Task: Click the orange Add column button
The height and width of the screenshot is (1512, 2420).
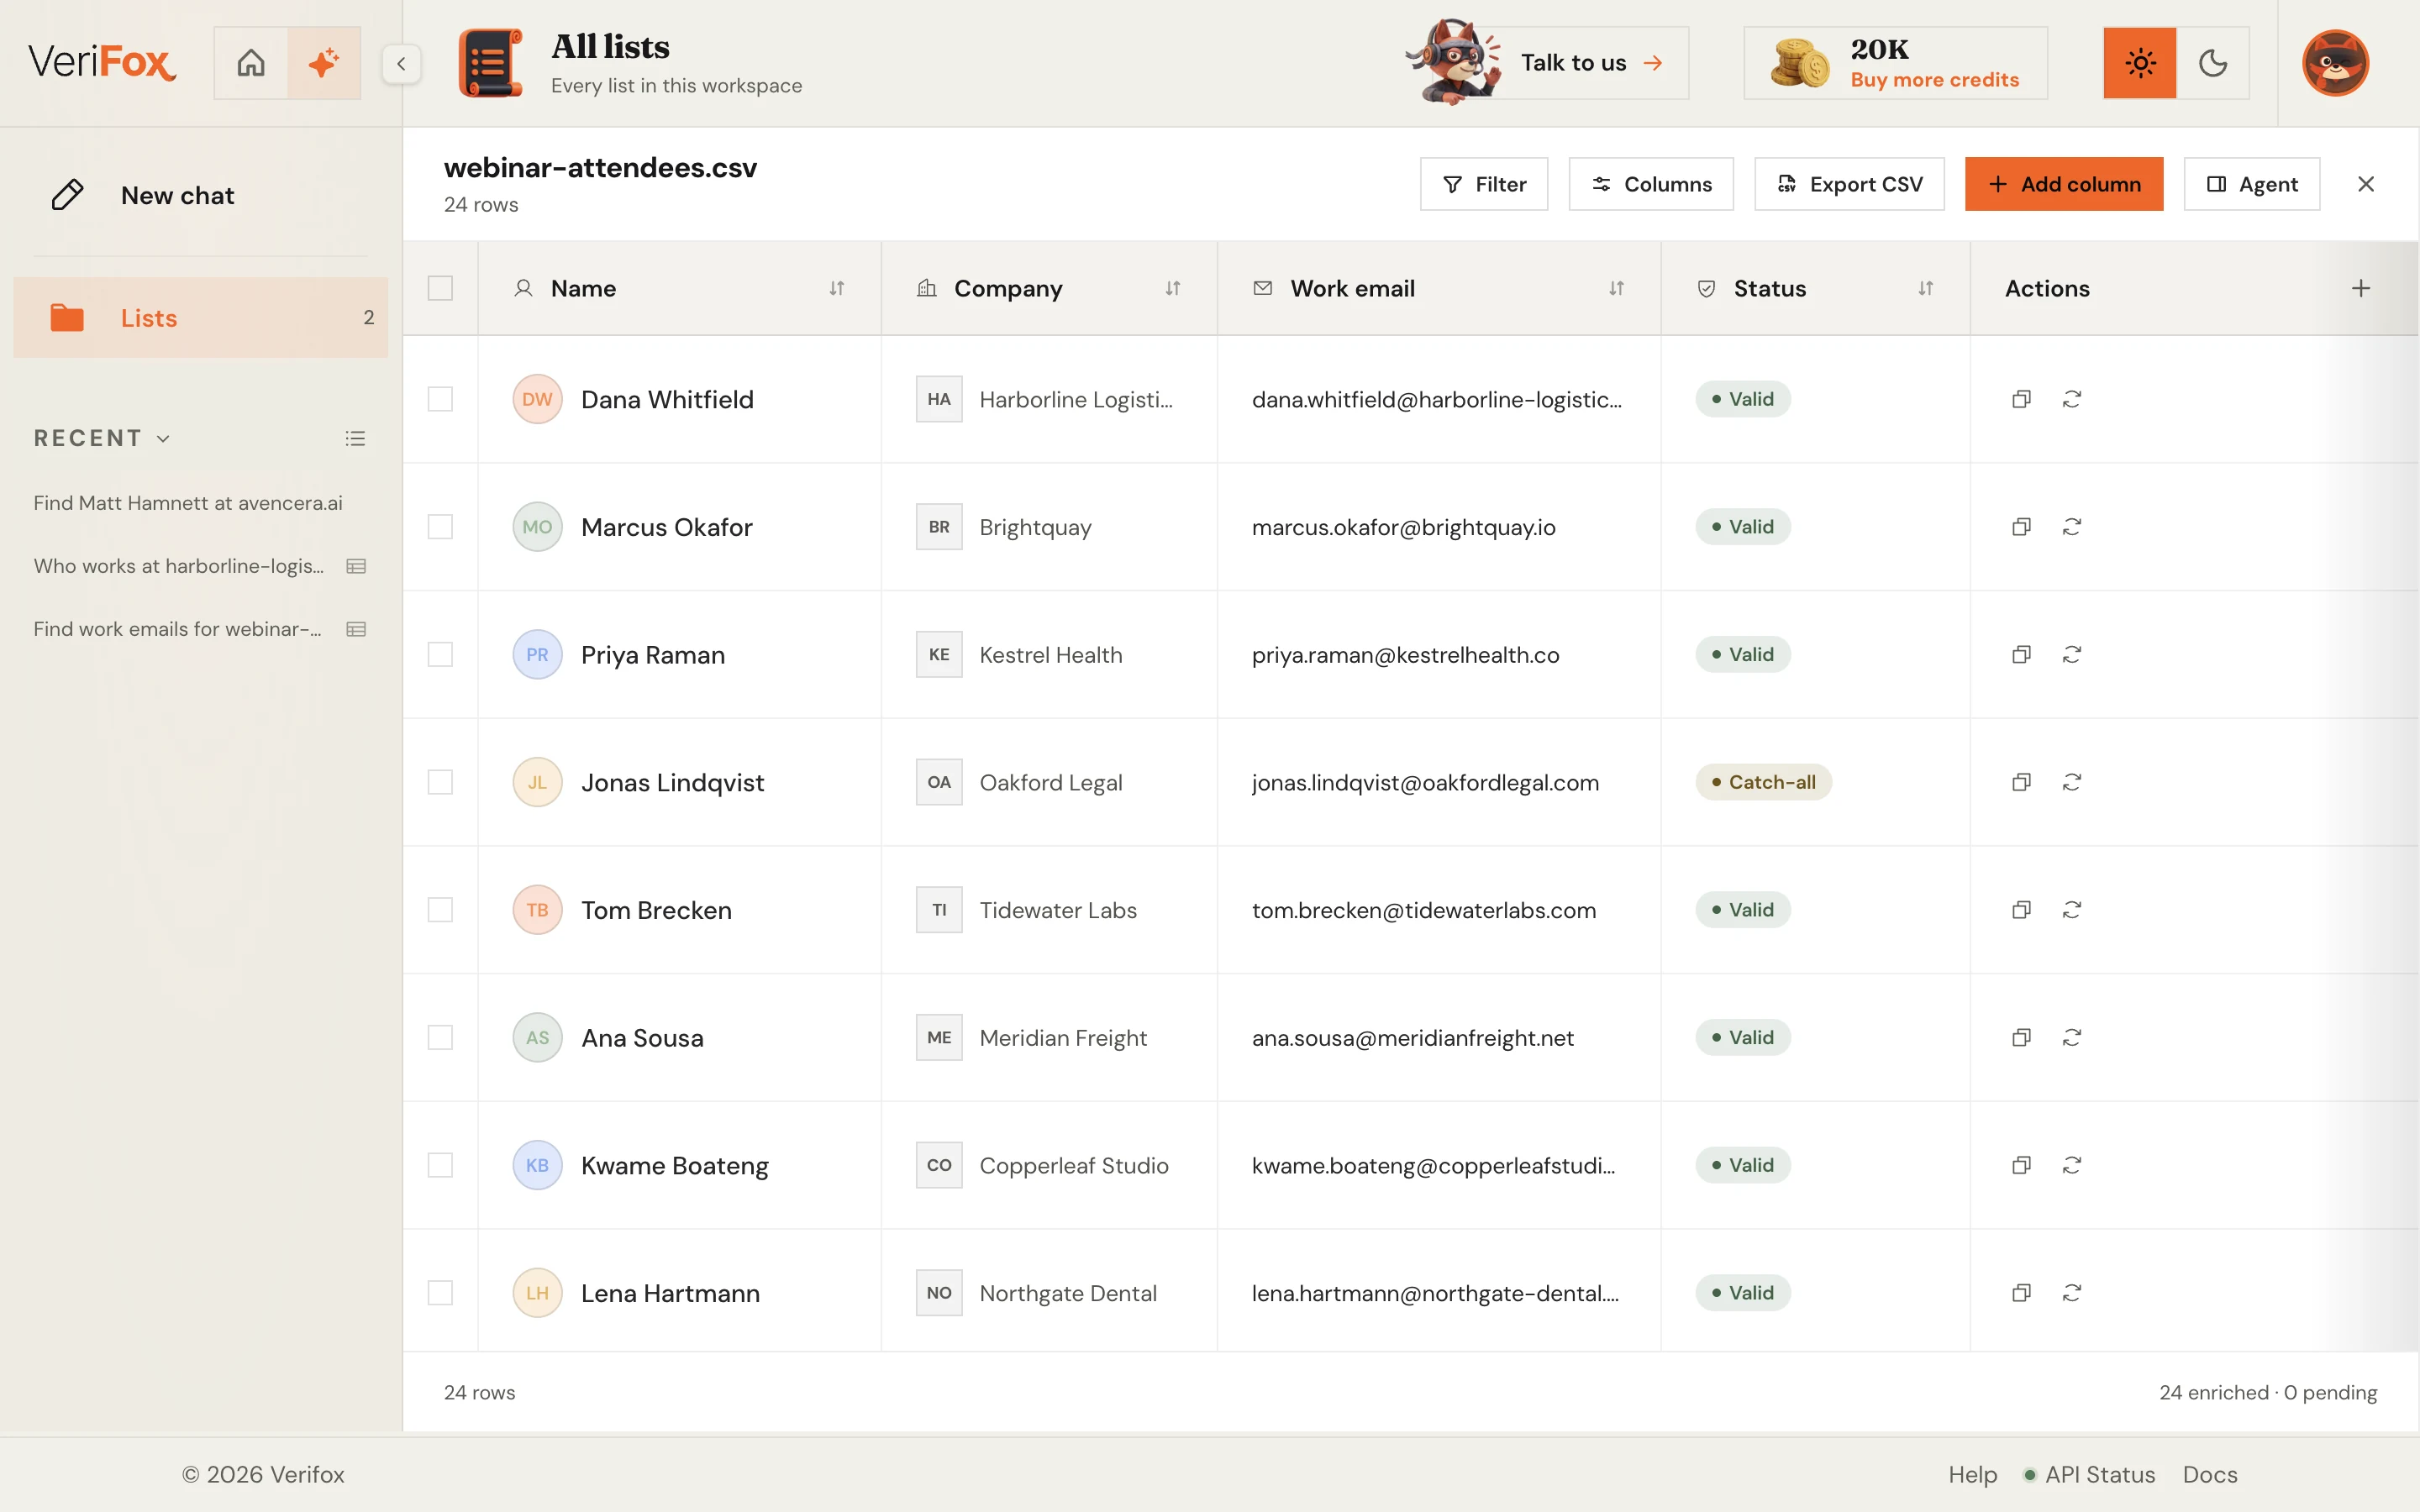Action: (2064, 184)
